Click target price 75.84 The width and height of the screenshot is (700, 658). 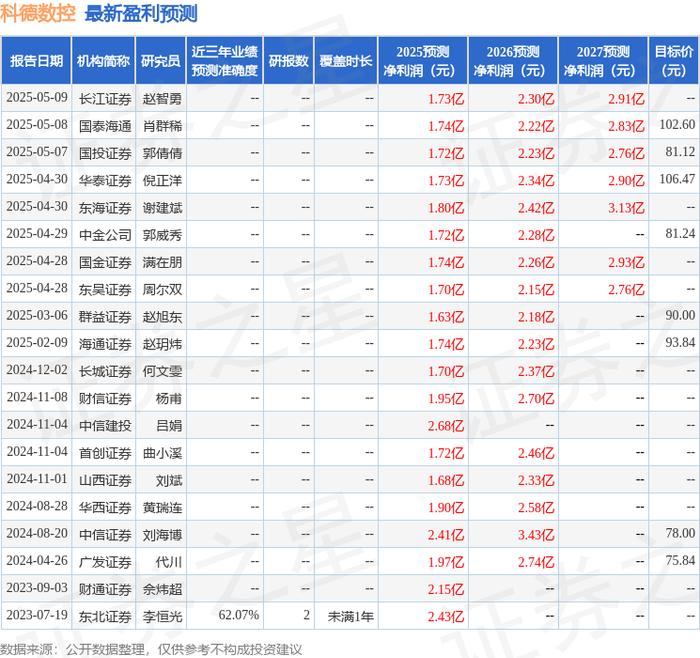click(x=680, y=561)
